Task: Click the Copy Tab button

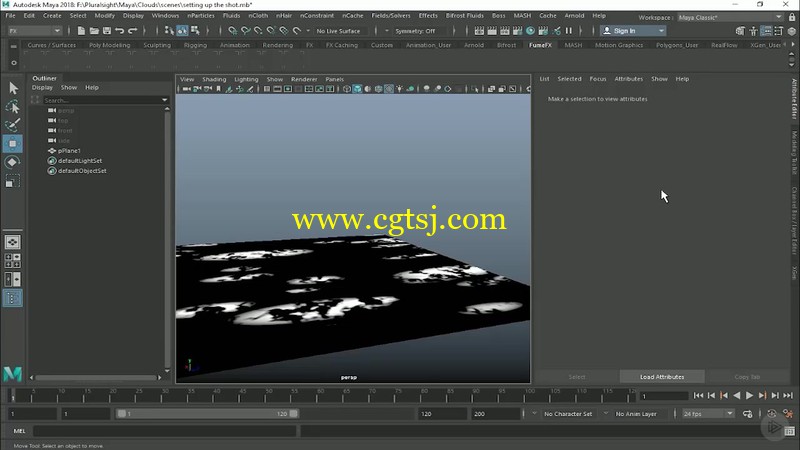Action: click(x=747, y=377)
